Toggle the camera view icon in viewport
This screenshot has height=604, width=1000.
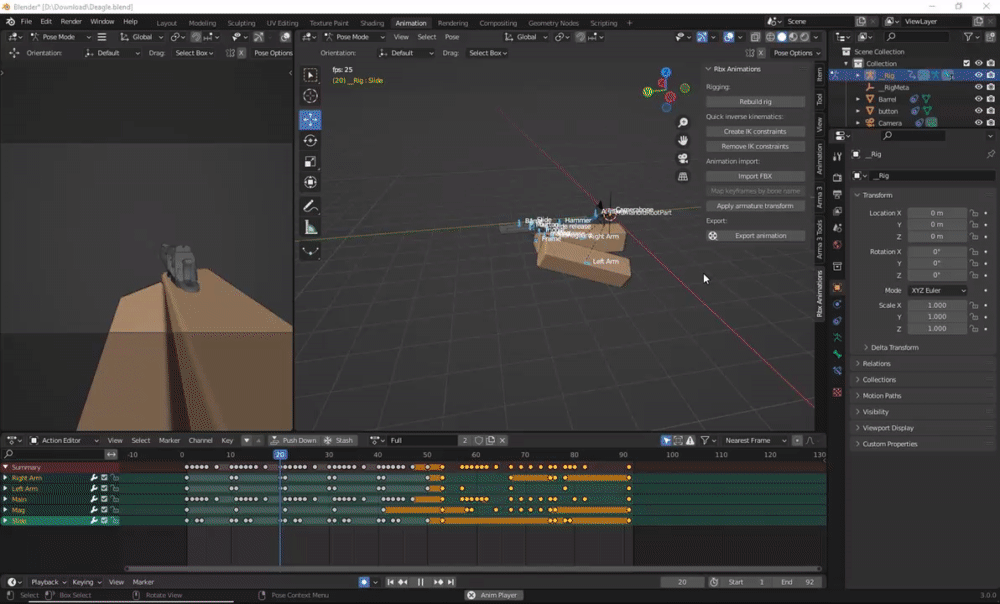683,158
